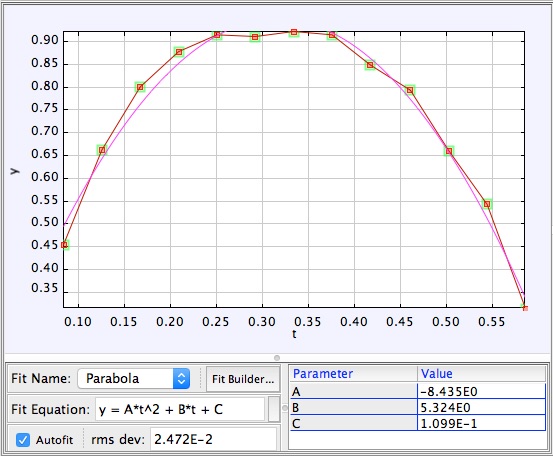Open the Fit Name Parabola dropdown

[x=134, y=379]
